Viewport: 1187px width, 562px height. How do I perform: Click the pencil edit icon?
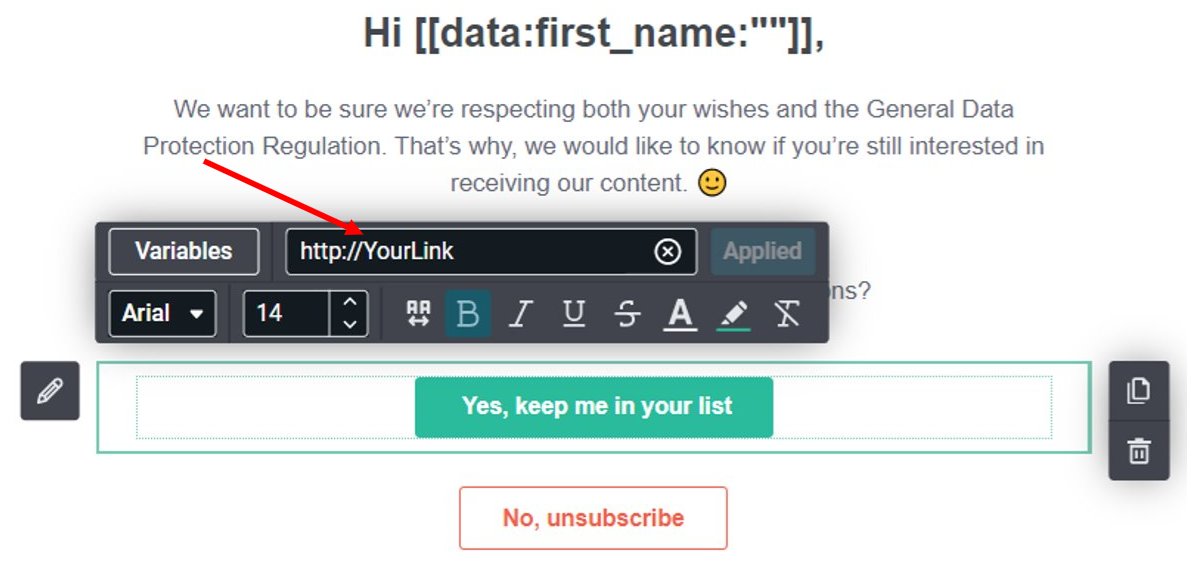[x=50, y=391]
